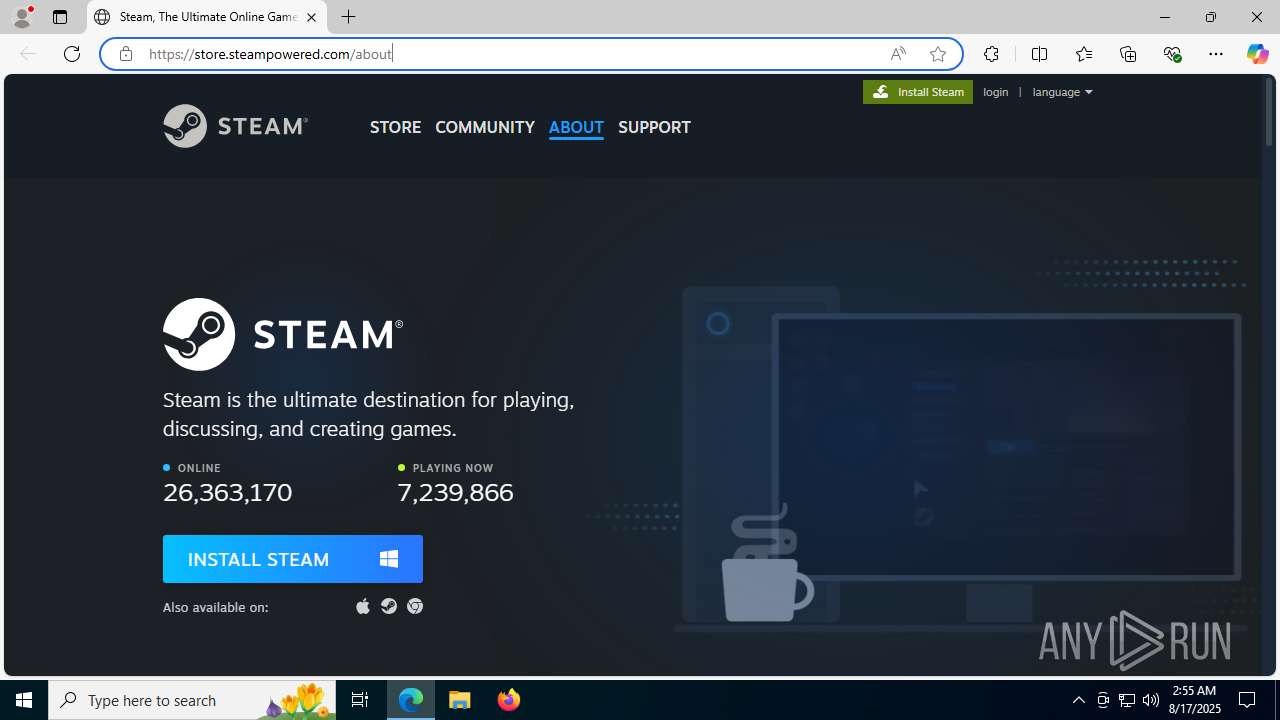Click the Steam logo in the header
Screen dimensions: 1280x720
point(235,126)
